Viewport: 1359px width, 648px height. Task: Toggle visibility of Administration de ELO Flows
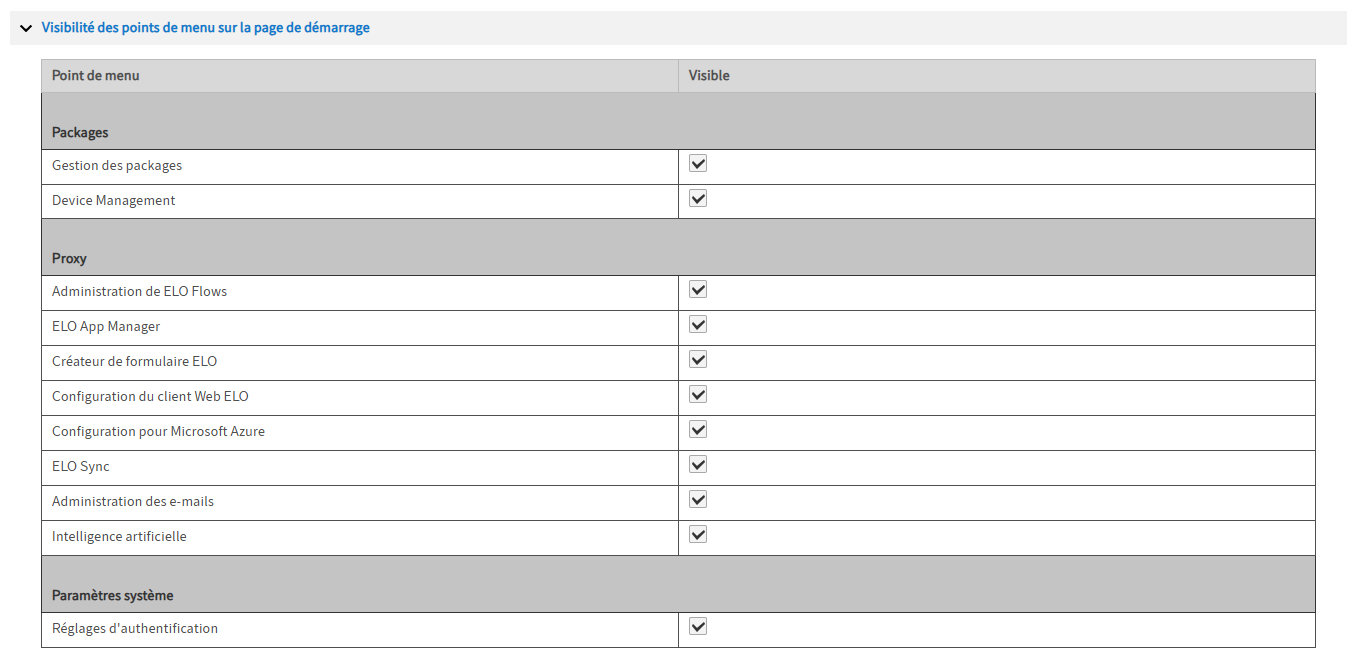697,289
